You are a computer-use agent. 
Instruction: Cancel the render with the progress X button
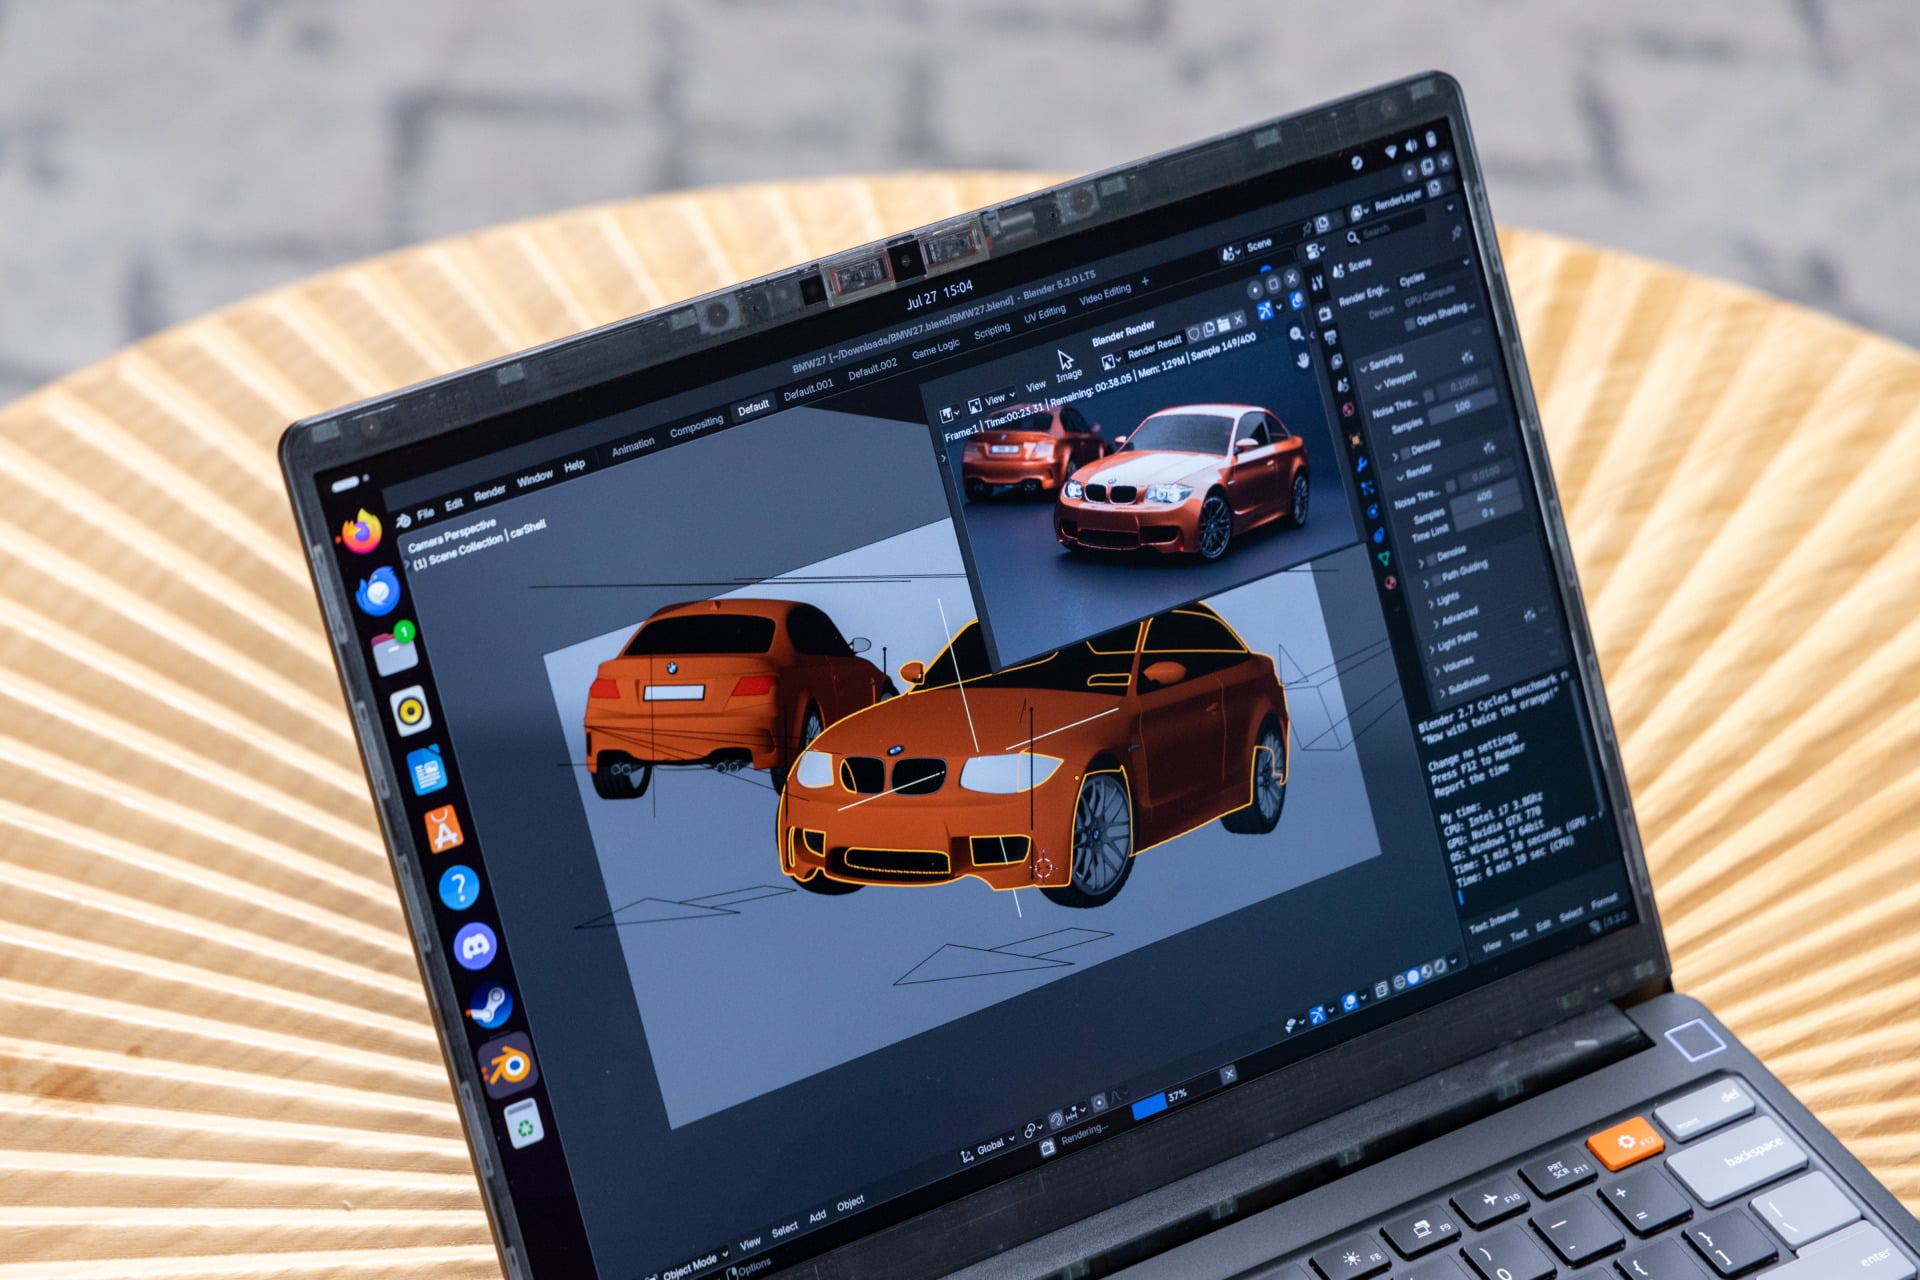tap(1228, 1072)
